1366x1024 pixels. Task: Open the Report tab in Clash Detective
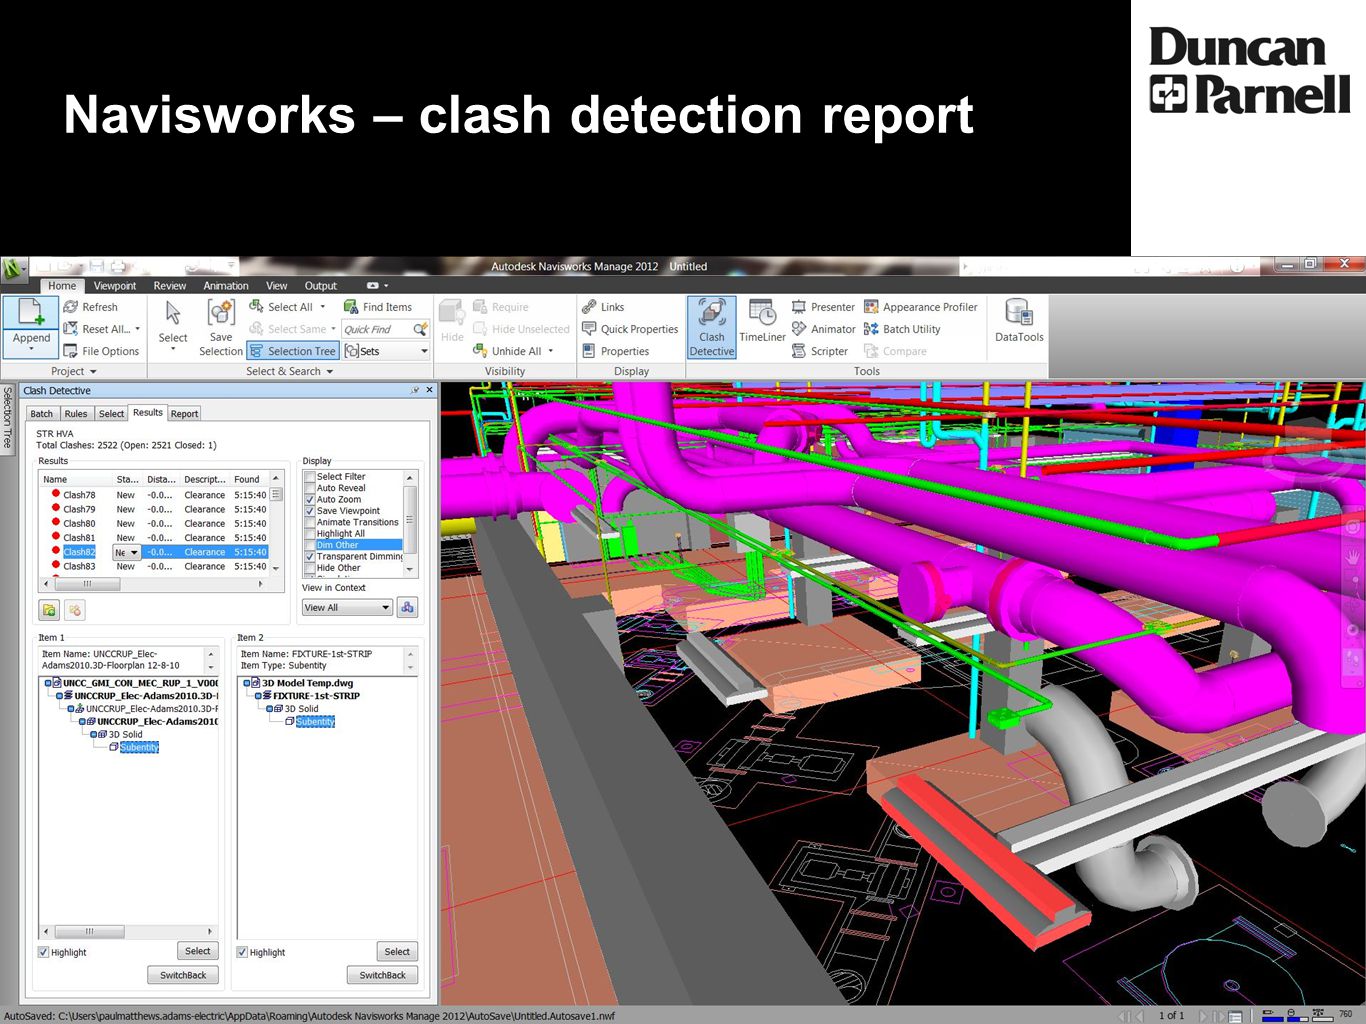184,414
